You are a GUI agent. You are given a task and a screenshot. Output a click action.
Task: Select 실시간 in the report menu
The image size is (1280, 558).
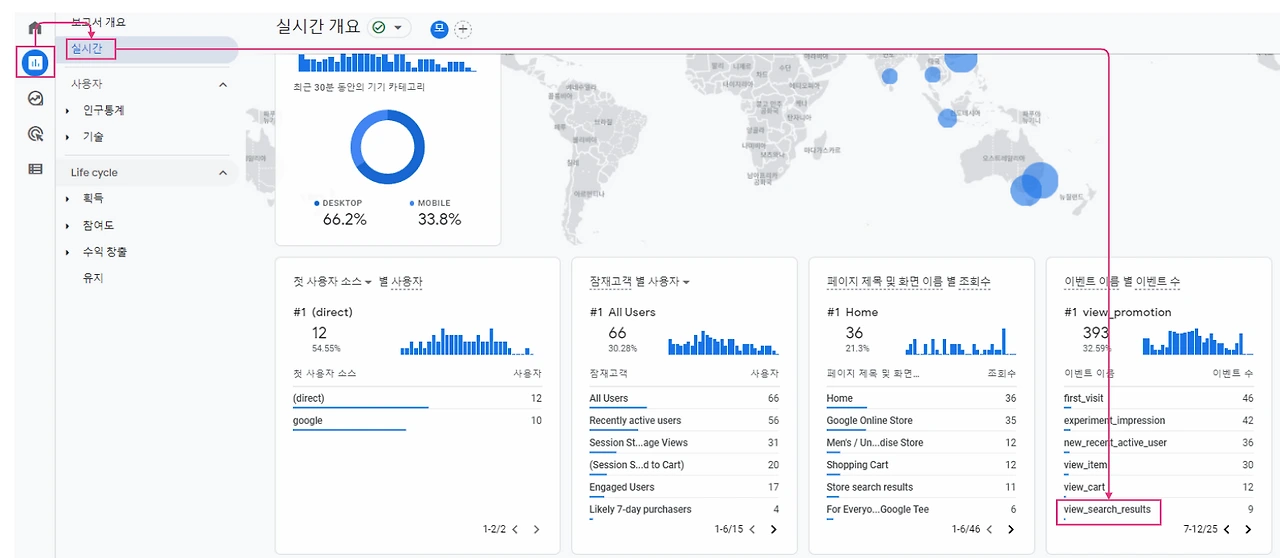tap(87, 48)
